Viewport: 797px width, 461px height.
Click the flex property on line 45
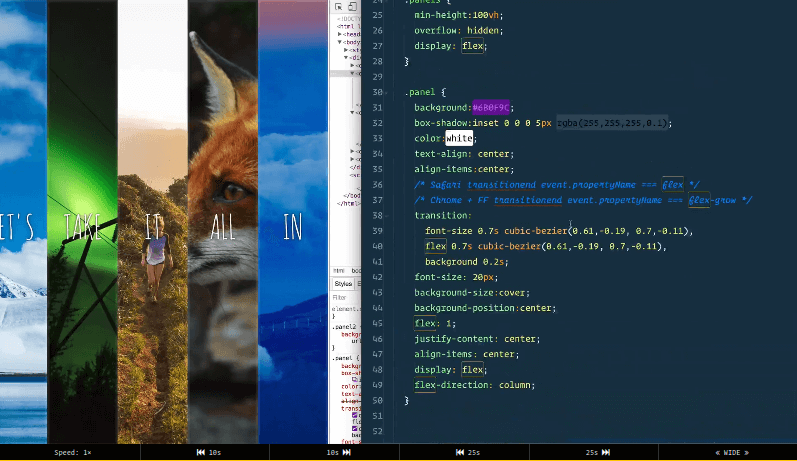[425, 324]
